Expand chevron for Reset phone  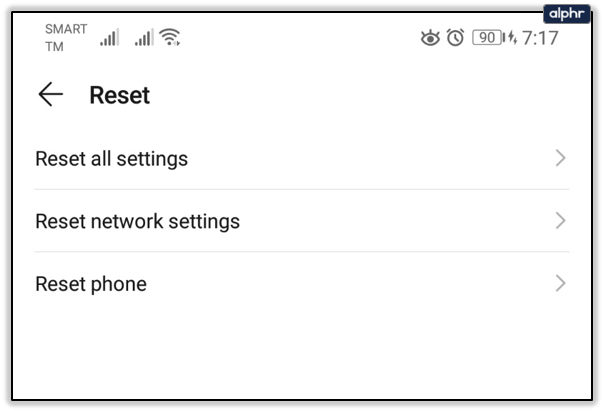click(561, 283)
